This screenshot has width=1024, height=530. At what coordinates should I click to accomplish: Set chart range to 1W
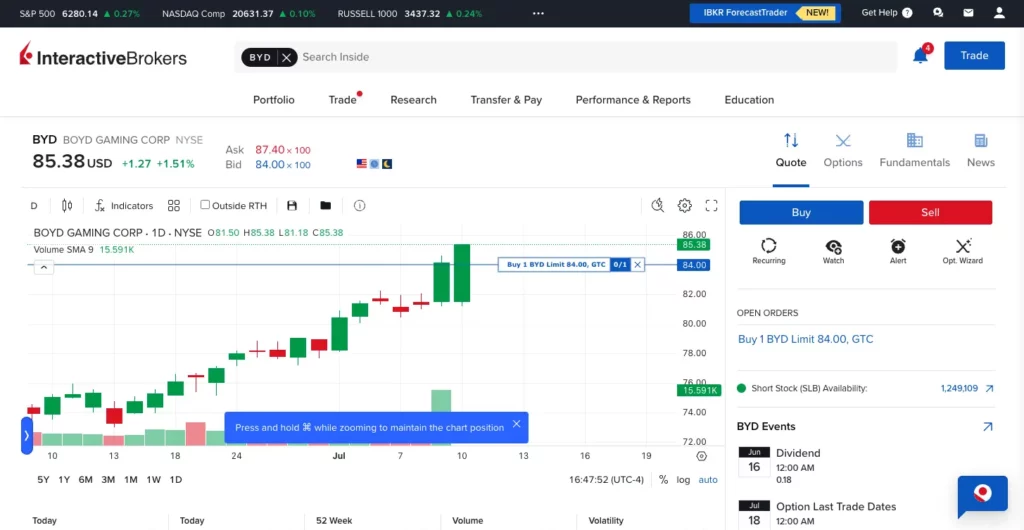point(153,480)
